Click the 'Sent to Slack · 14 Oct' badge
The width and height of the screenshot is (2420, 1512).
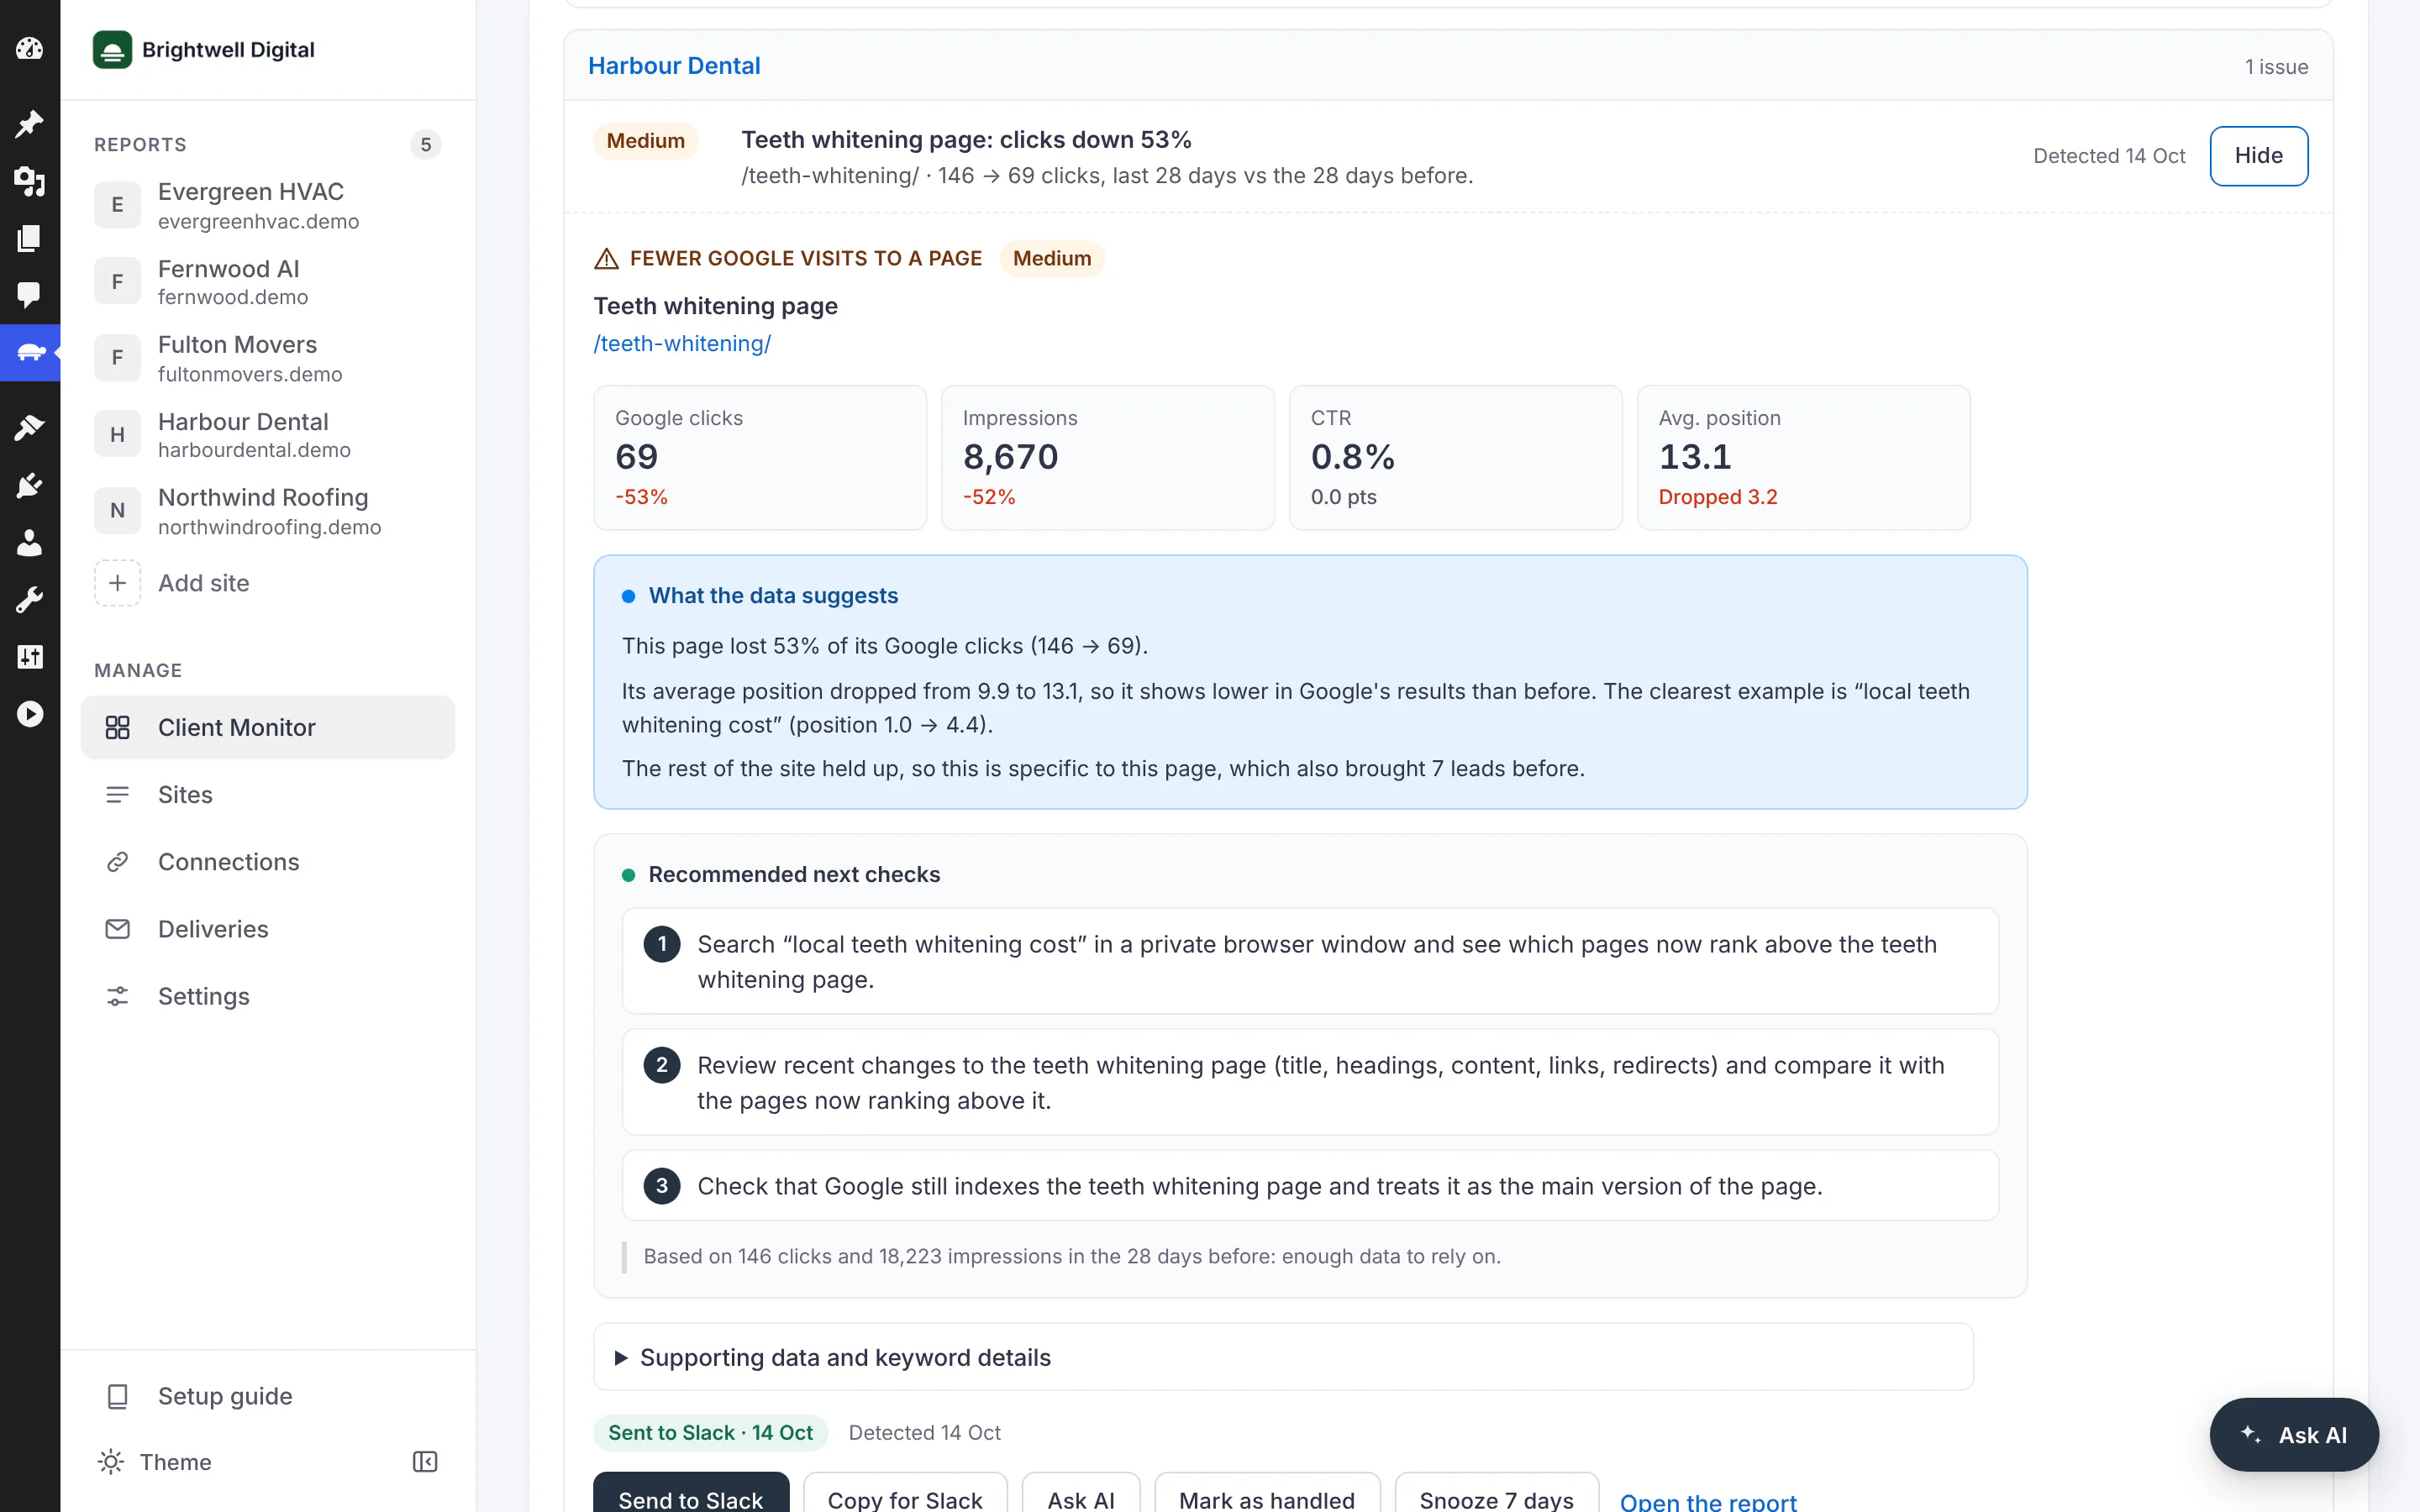(710, 1433)
